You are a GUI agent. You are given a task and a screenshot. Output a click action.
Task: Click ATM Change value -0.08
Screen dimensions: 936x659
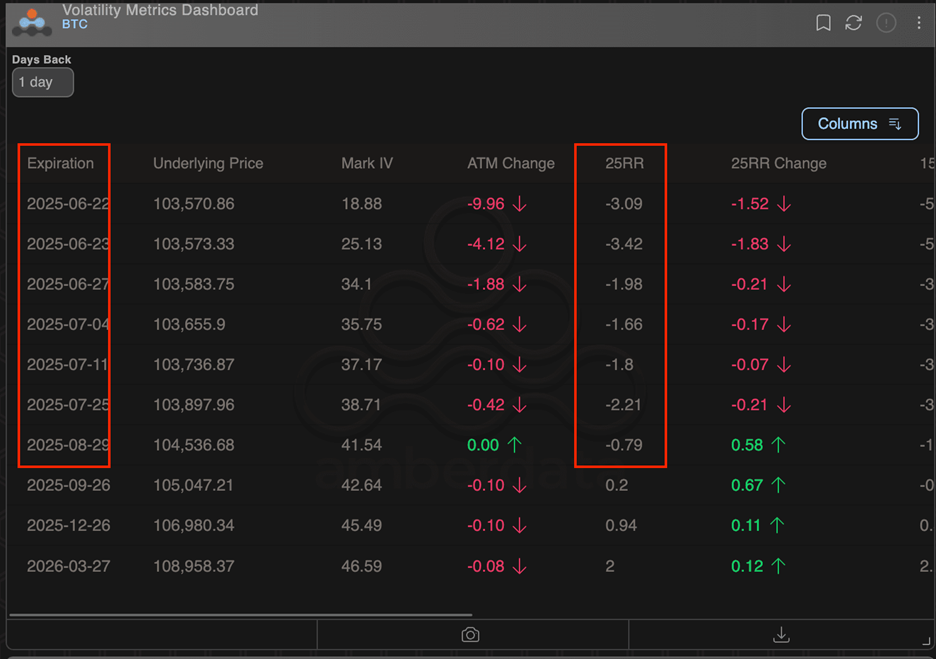pyautogui.click(x=486, y=566)
